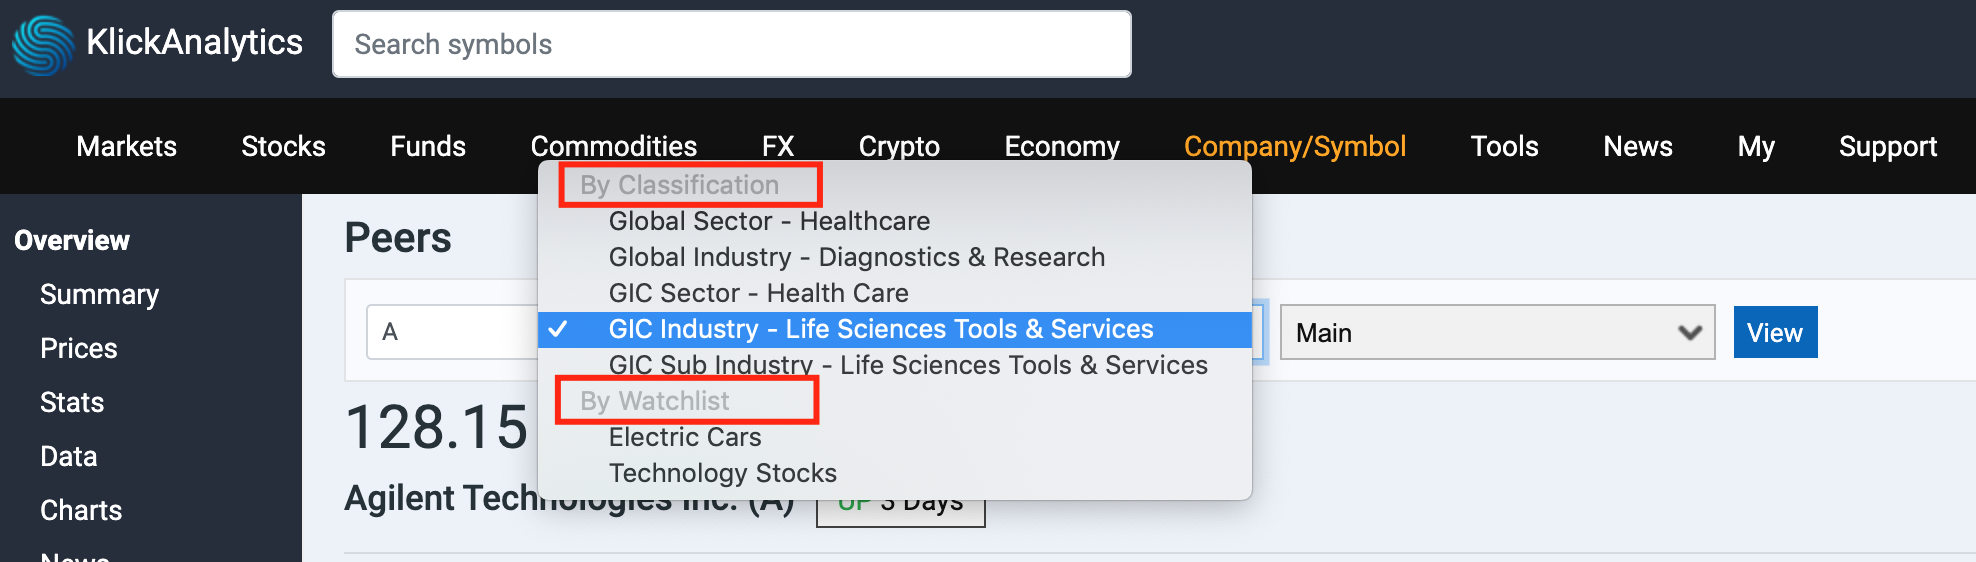This screenshot has height=562, width=1976.
Task: Expand the Main dropdown chevron
Action: pyautogui.click(x=1690, y=332)
